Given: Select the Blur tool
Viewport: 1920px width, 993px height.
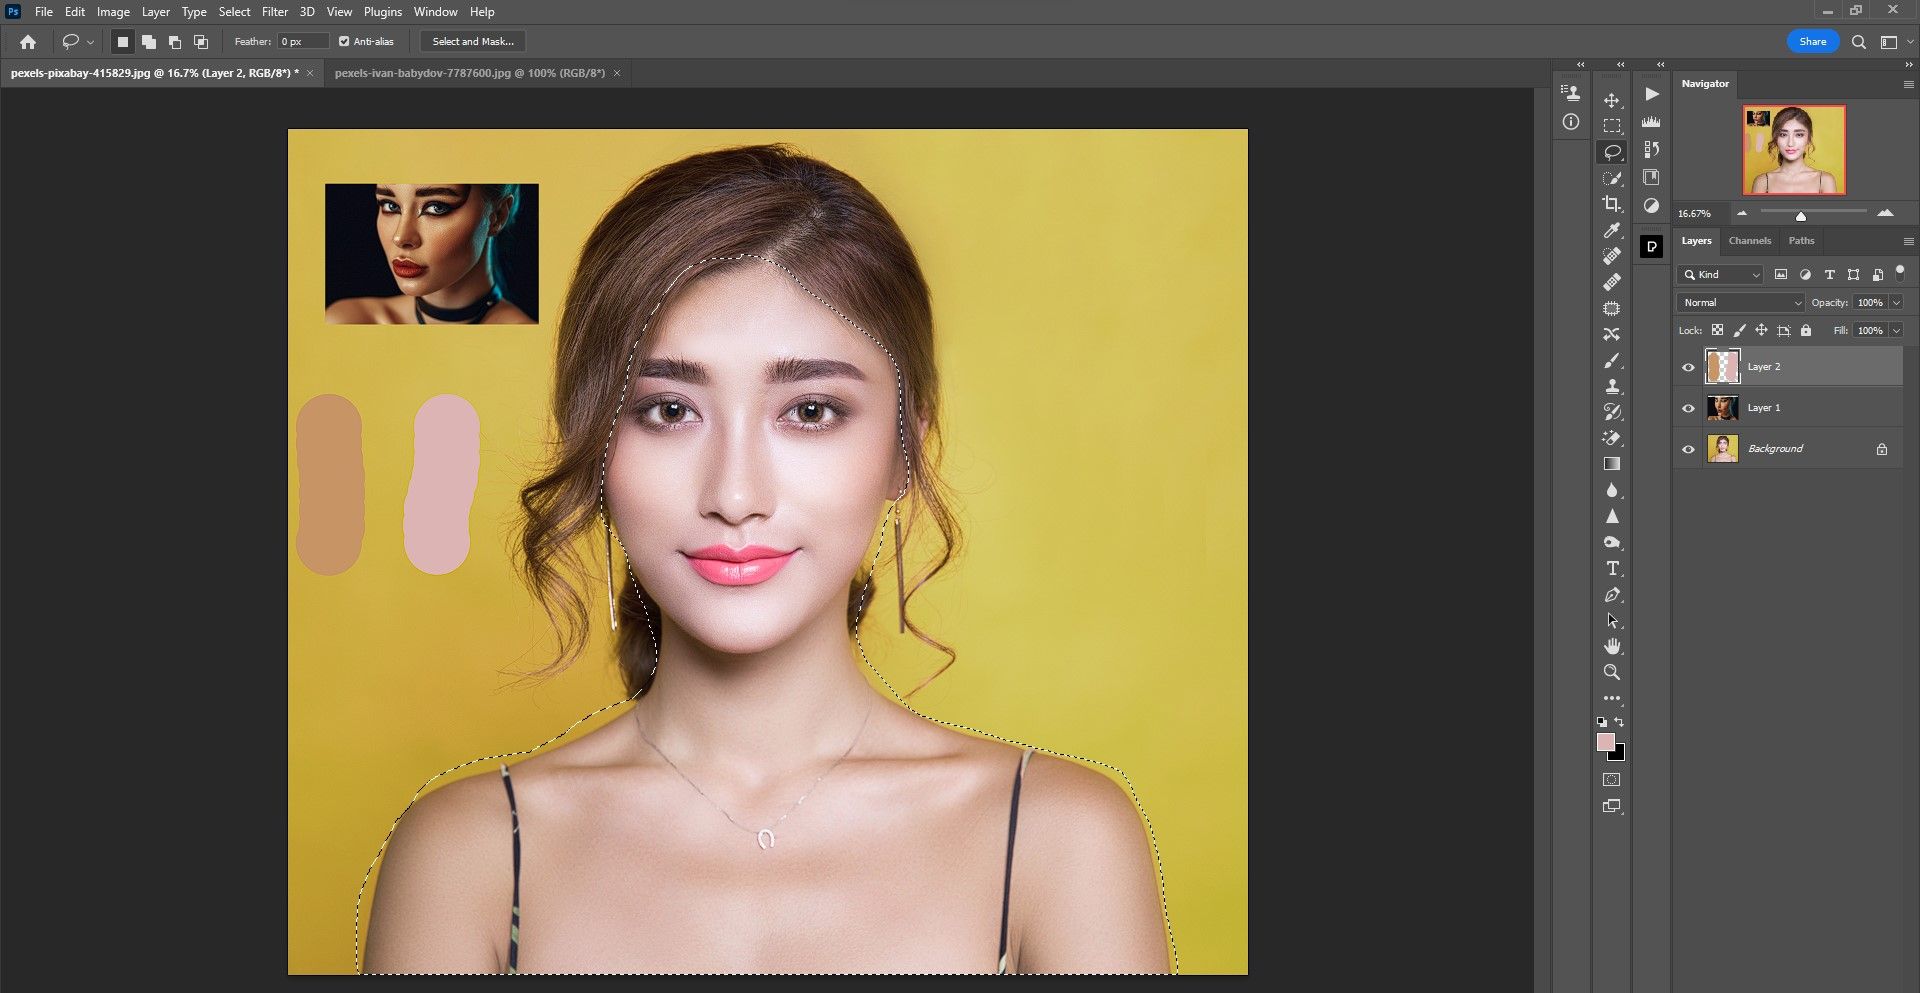Looking at the screenshot, I should 1611,490.
